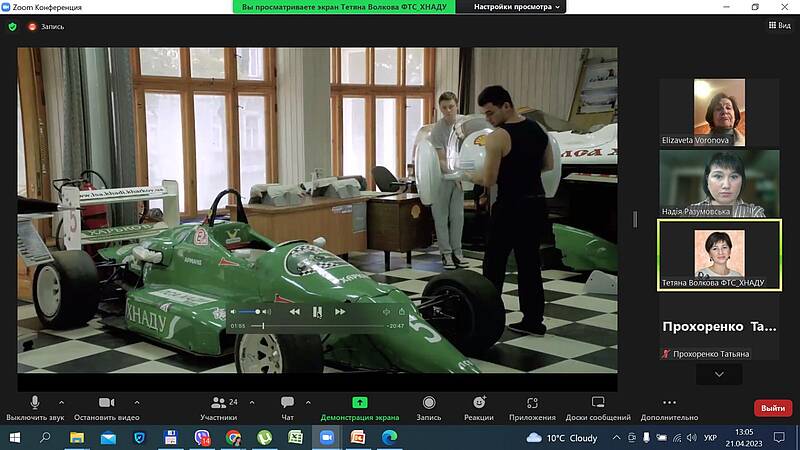The width and height of the screenshot is (800, 450).
Task: Rewind the shared video
Action: click(x=295, y=312)
